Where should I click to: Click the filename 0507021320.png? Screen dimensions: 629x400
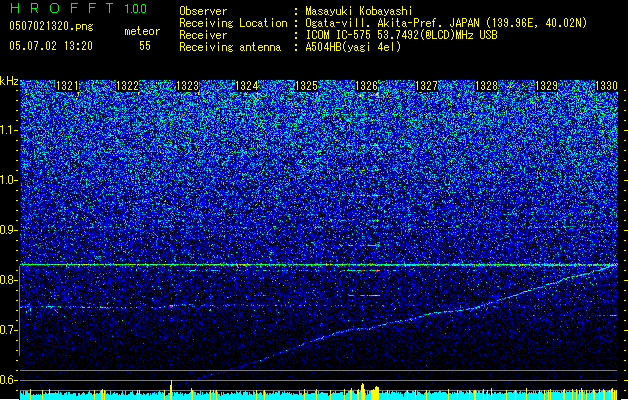pyautogui.click(x=51, y=27)
